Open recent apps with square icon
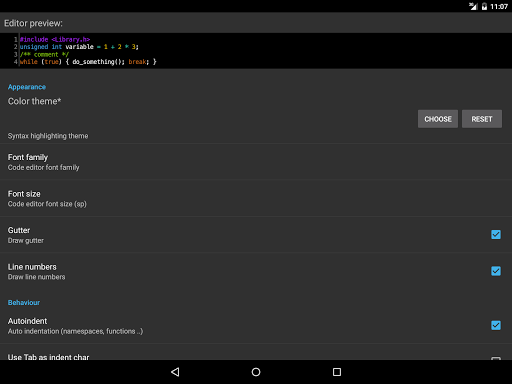Screen dimensions: 512x384 pyautogui.click(x=337, y=372)
